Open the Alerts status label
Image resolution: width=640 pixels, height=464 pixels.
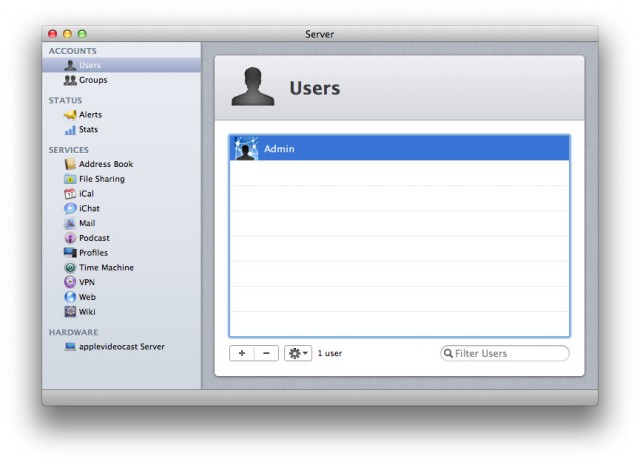(x=90, y=115)
